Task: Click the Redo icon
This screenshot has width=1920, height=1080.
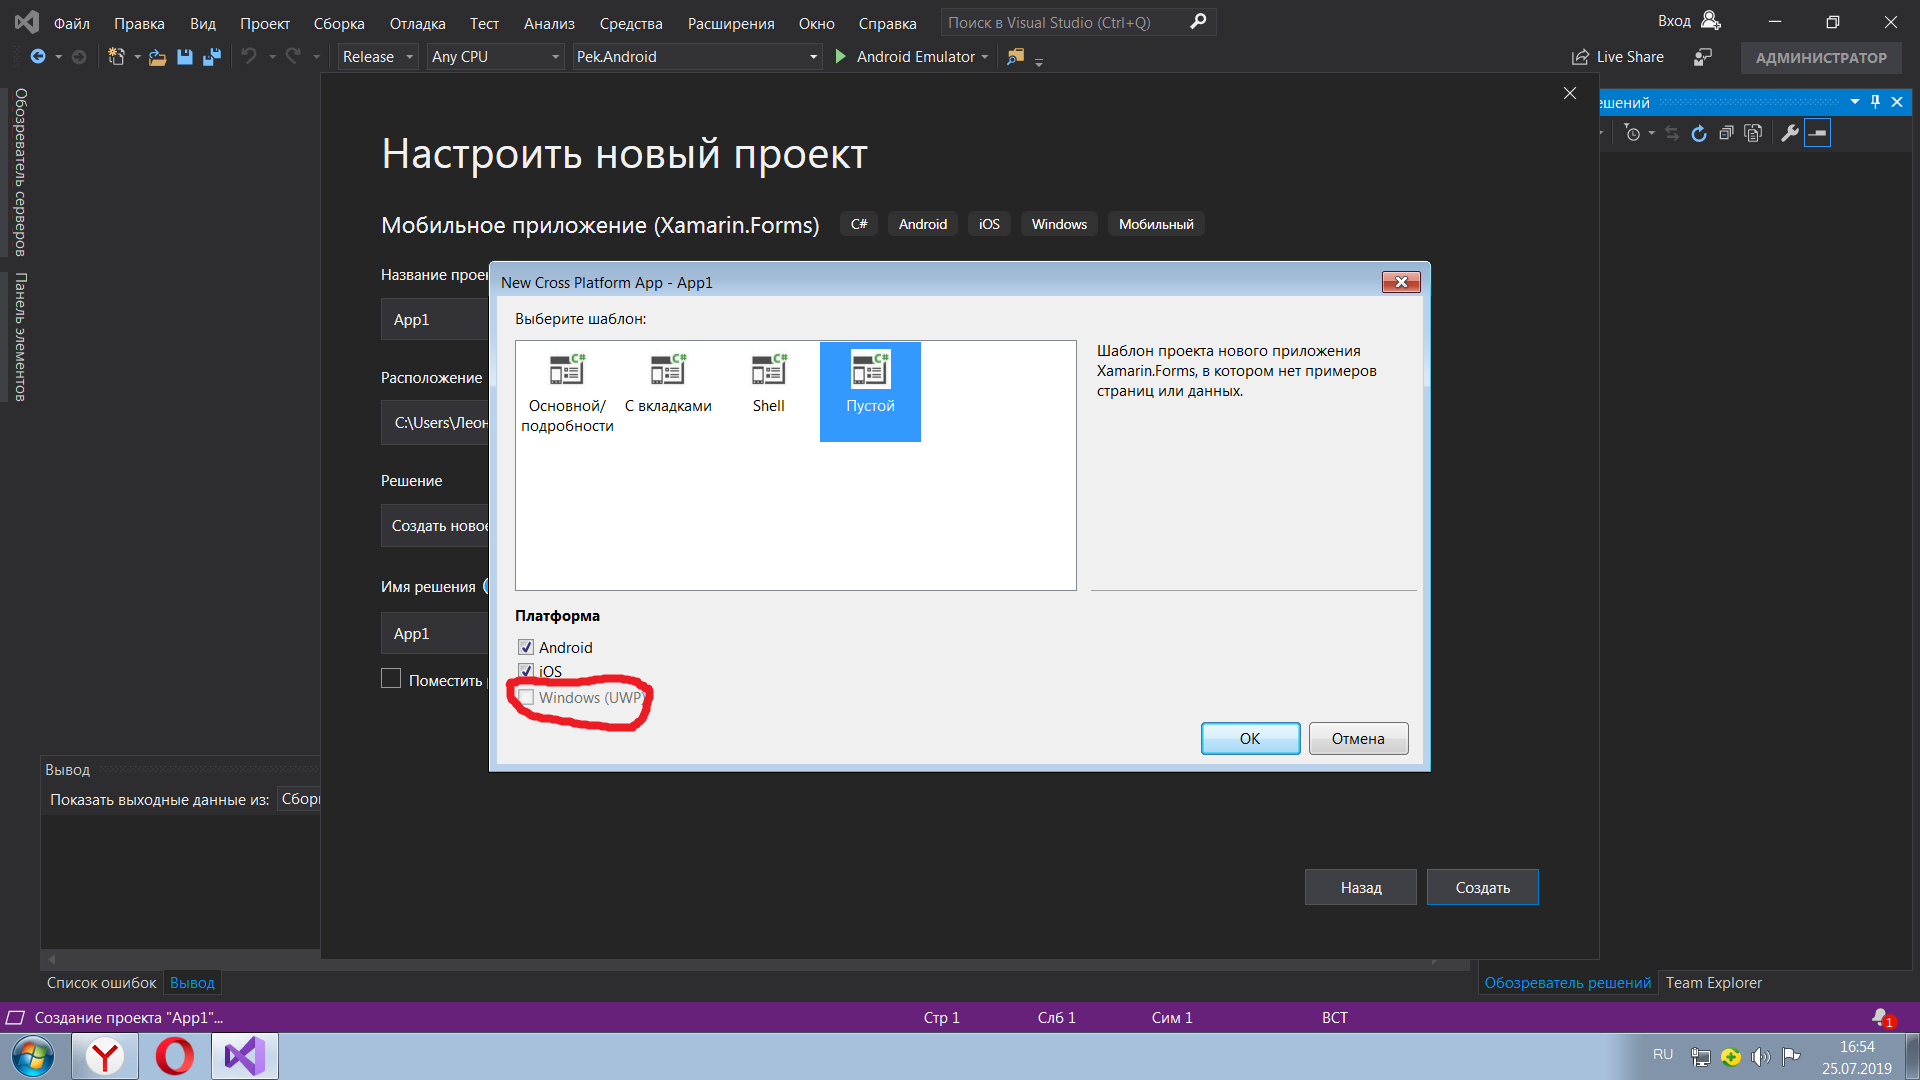Action: [x=293, y=57]
